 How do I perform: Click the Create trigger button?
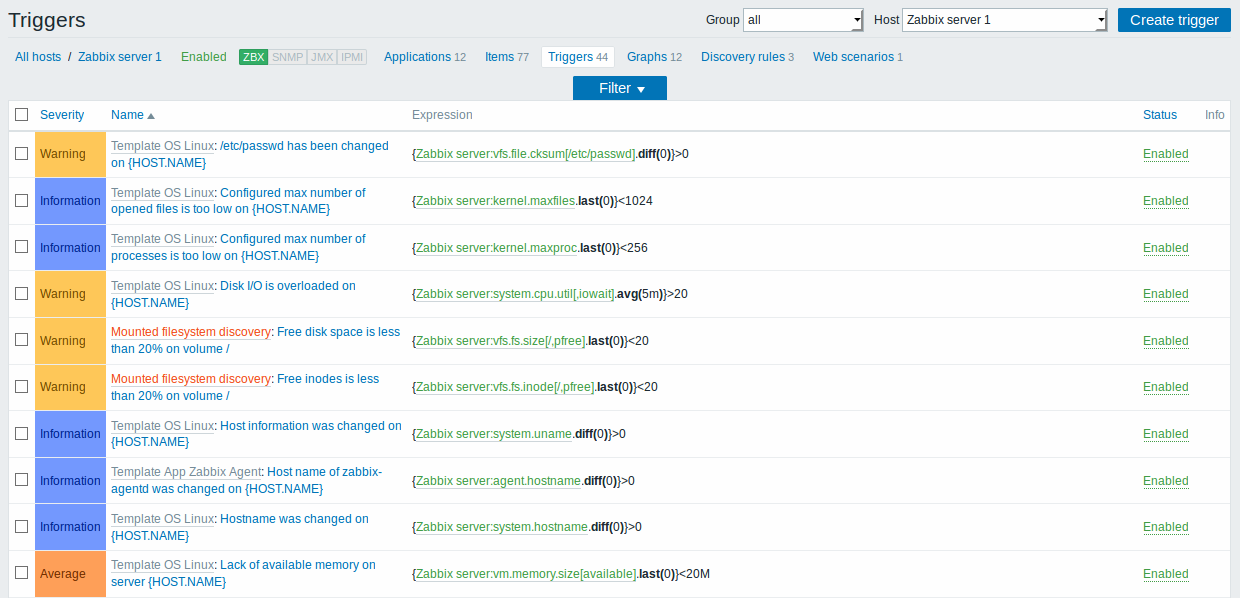1174,20
